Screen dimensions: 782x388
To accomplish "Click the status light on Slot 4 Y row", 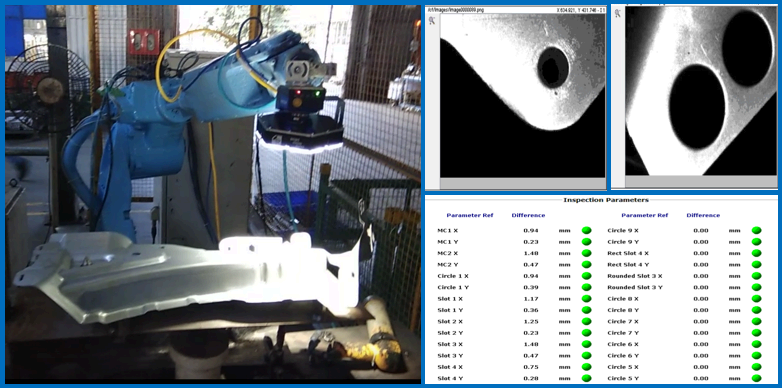I will tap(586, 379).
